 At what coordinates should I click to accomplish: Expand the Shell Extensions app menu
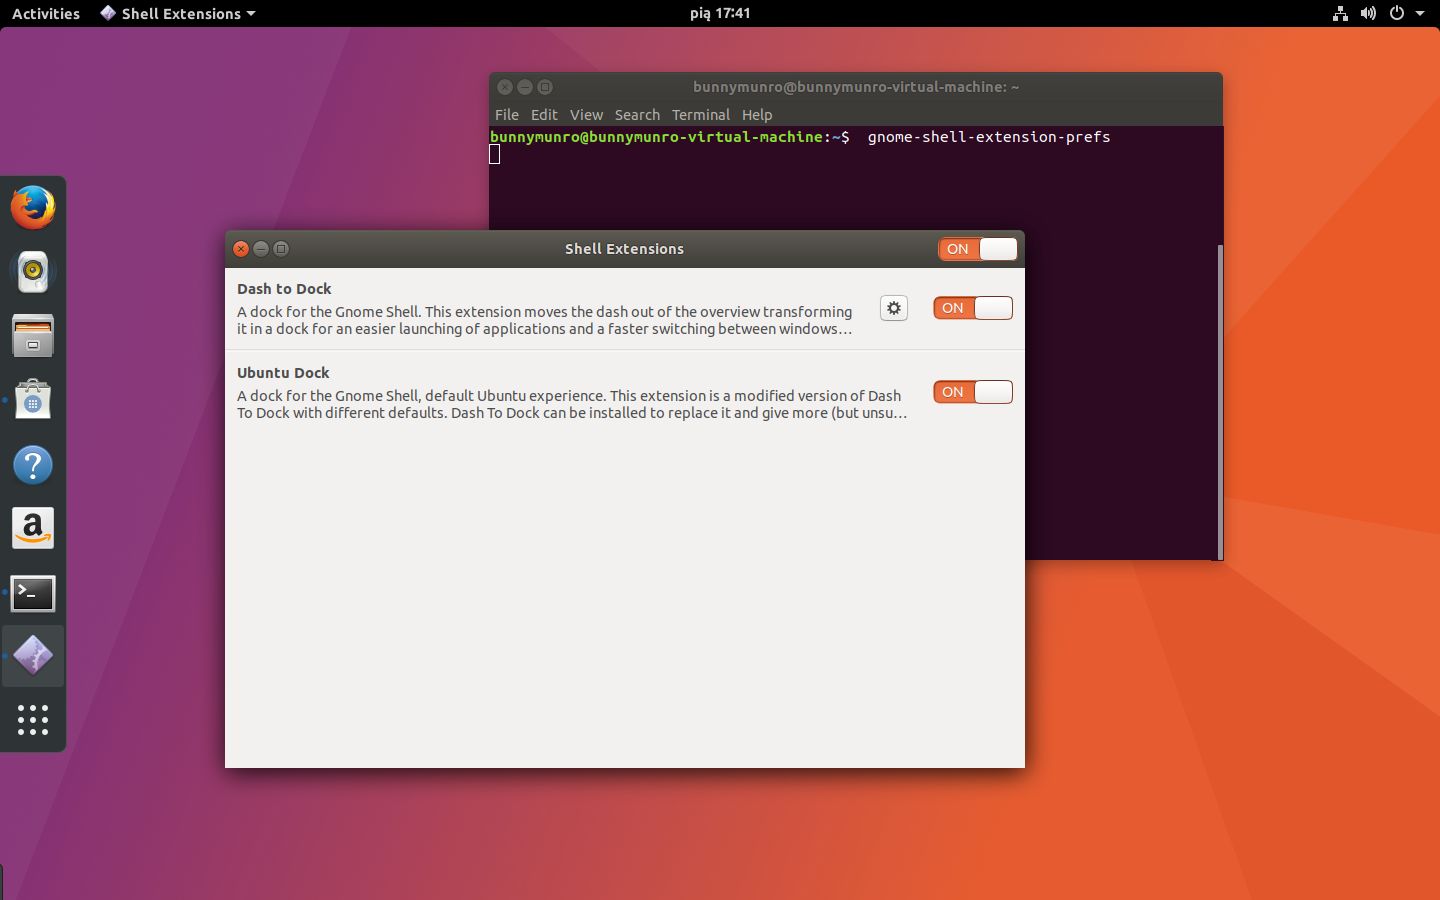tap(178, 13)
